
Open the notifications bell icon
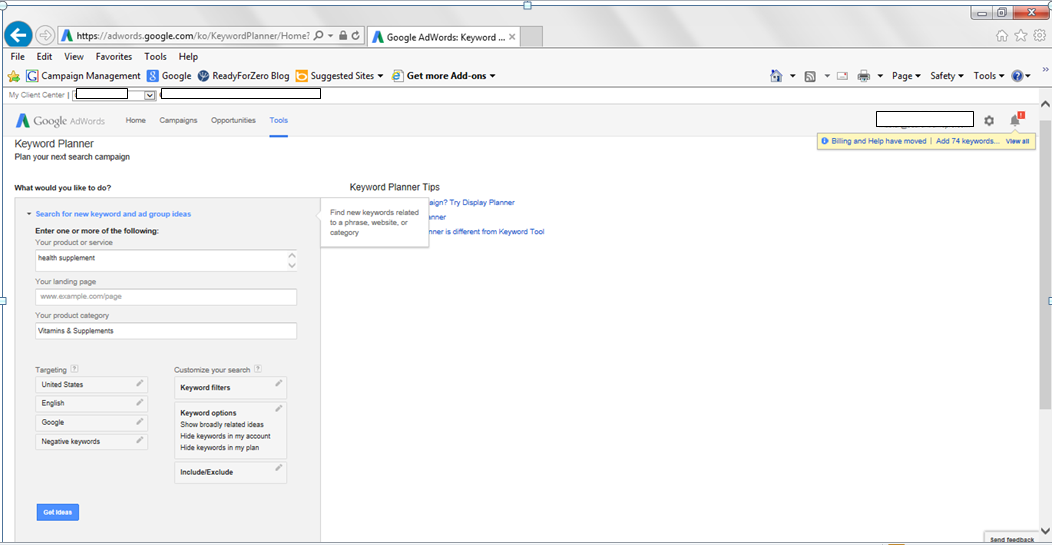[x=1015, y=120]
